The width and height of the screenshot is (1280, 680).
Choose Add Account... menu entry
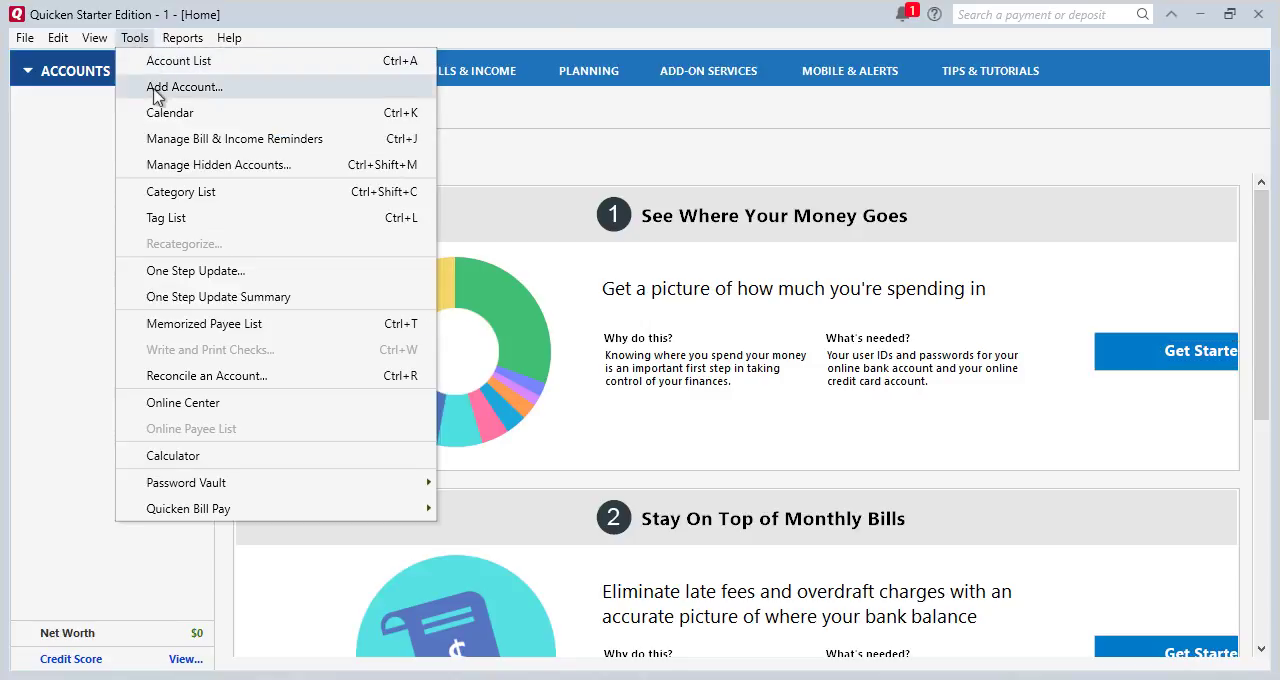(x=276, y=87)
